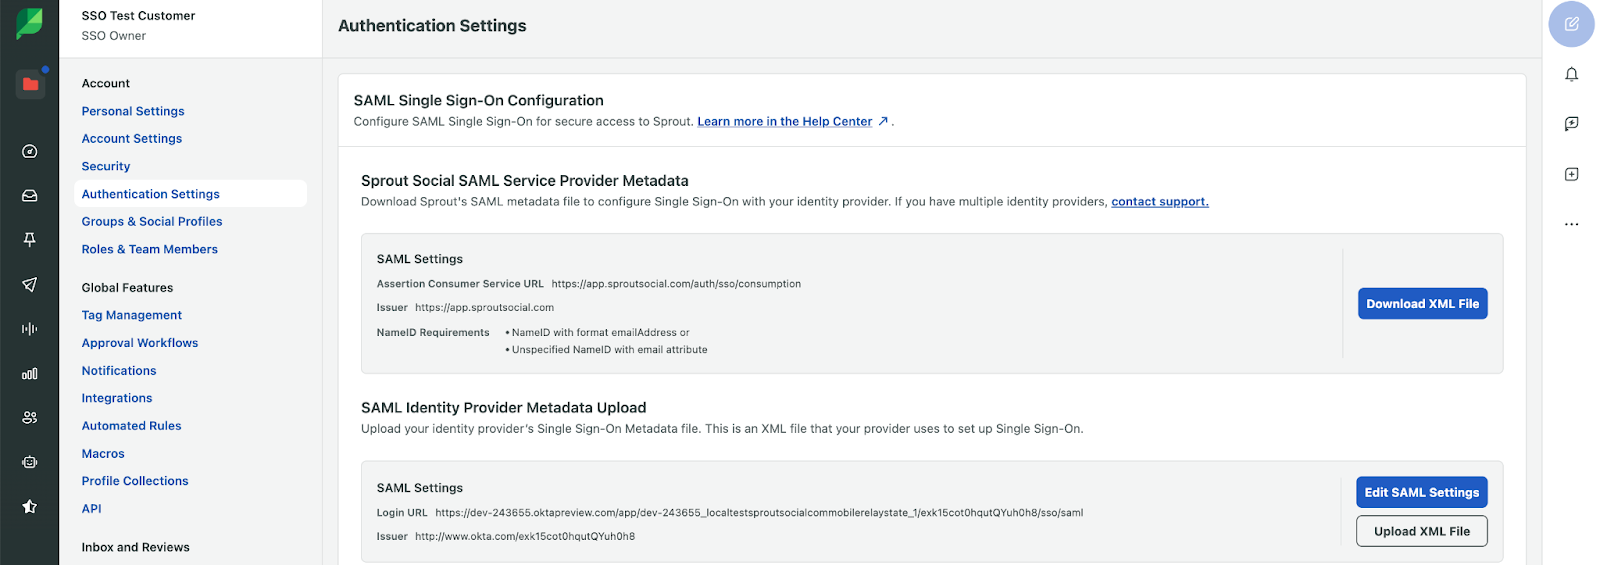Follow the contact support link

pyautogui.click(x=1160, y=202)
